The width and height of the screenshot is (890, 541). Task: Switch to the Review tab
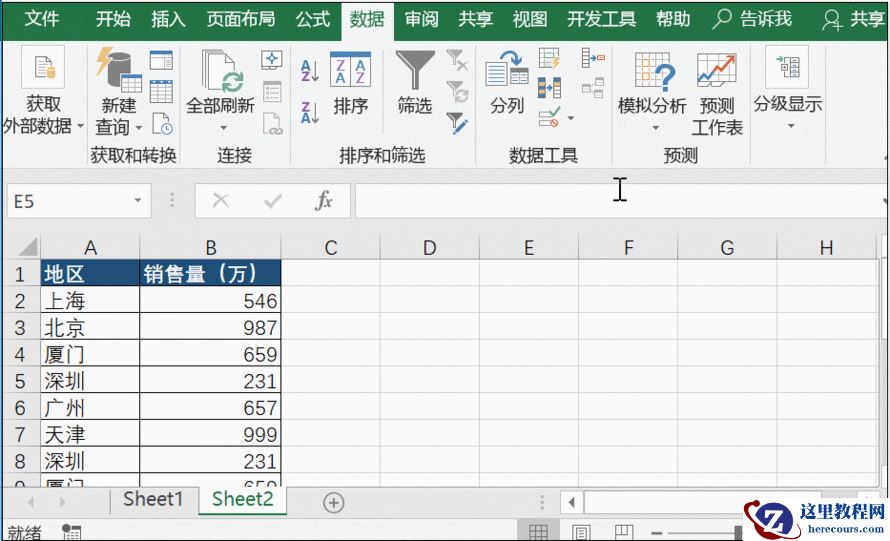click(x=421, y=19)
